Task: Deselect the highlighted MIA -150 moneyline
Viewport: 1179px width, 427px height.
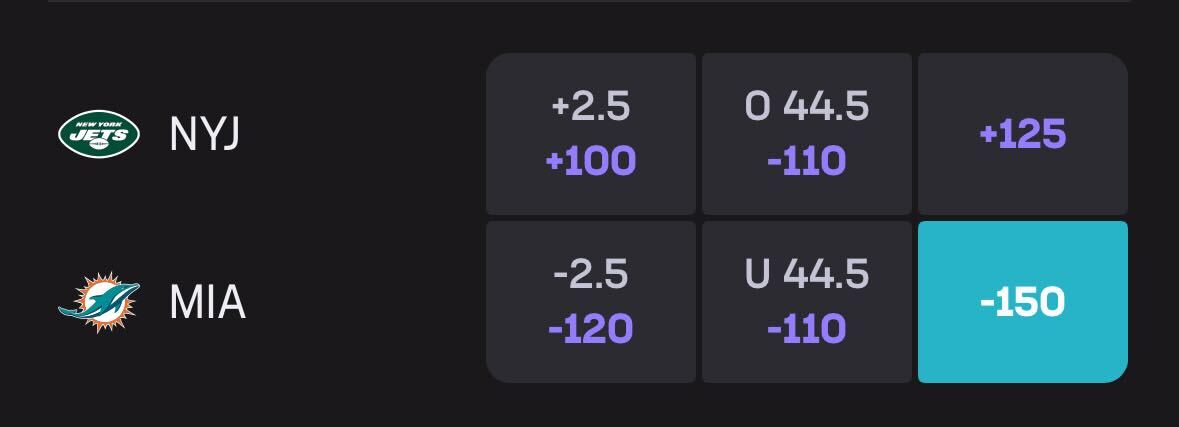Action: pos(1022,301)
